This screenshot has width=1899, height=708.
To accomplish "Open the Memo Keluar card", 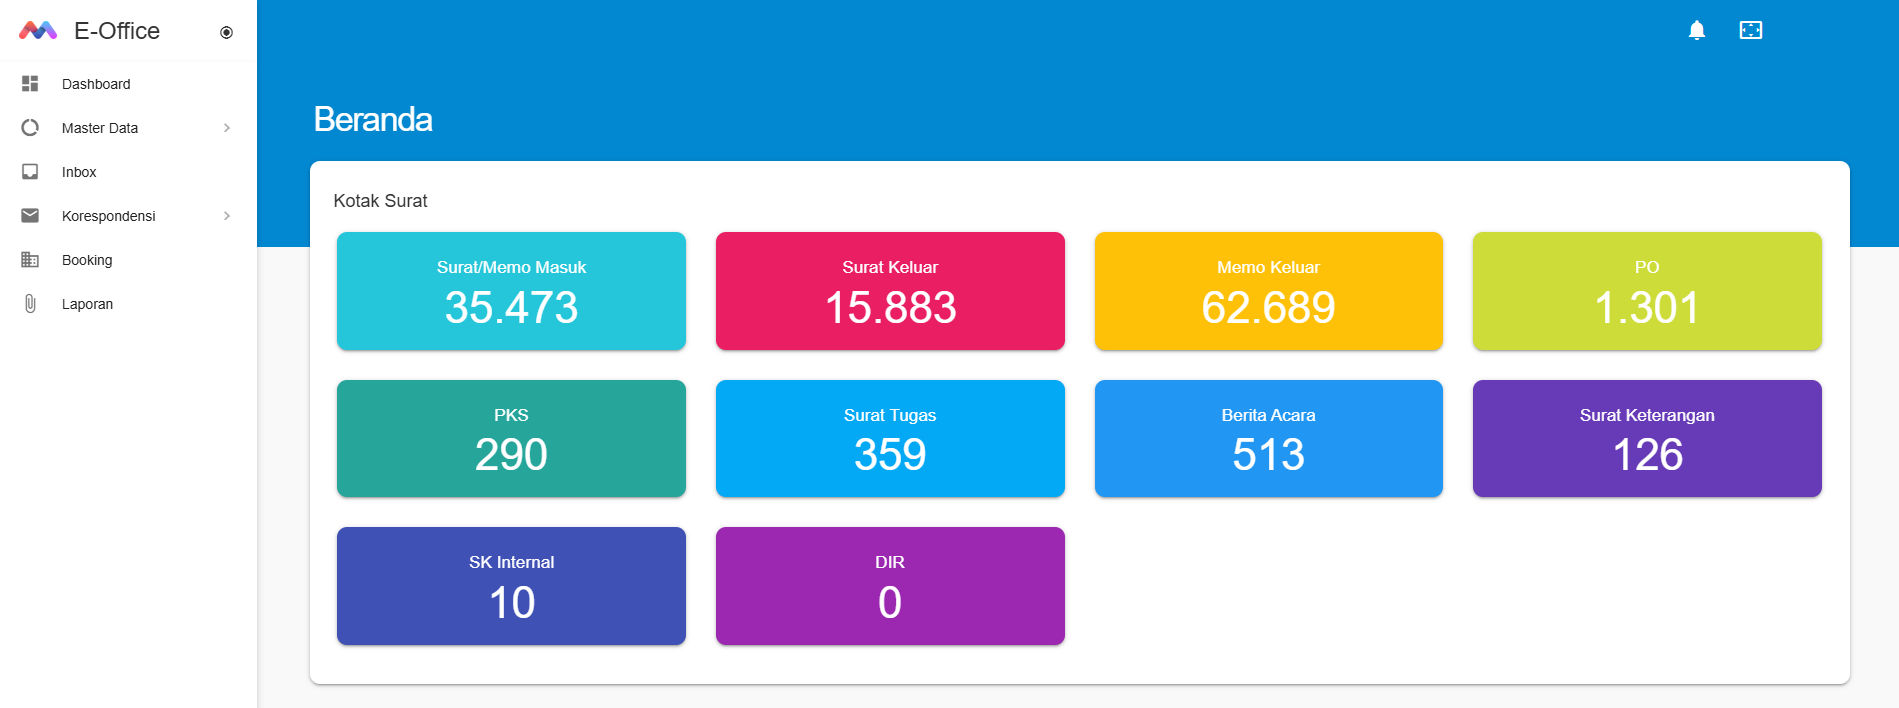I will pos(1269,291).
